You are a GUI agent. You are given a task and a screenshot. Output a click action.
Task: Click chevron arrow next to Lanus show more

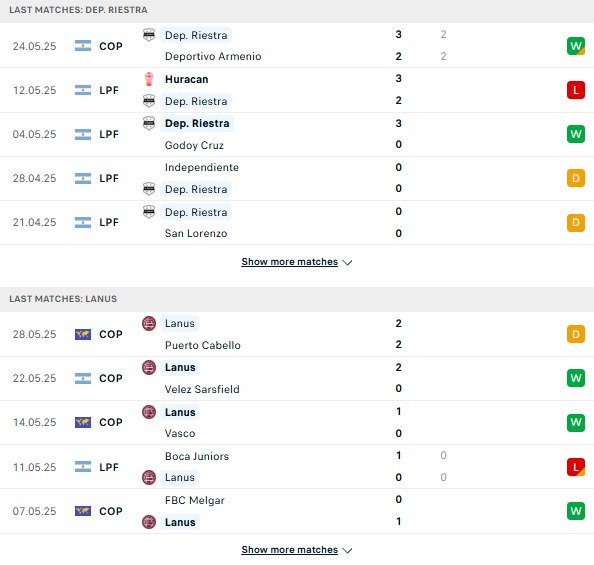[347, 551]
